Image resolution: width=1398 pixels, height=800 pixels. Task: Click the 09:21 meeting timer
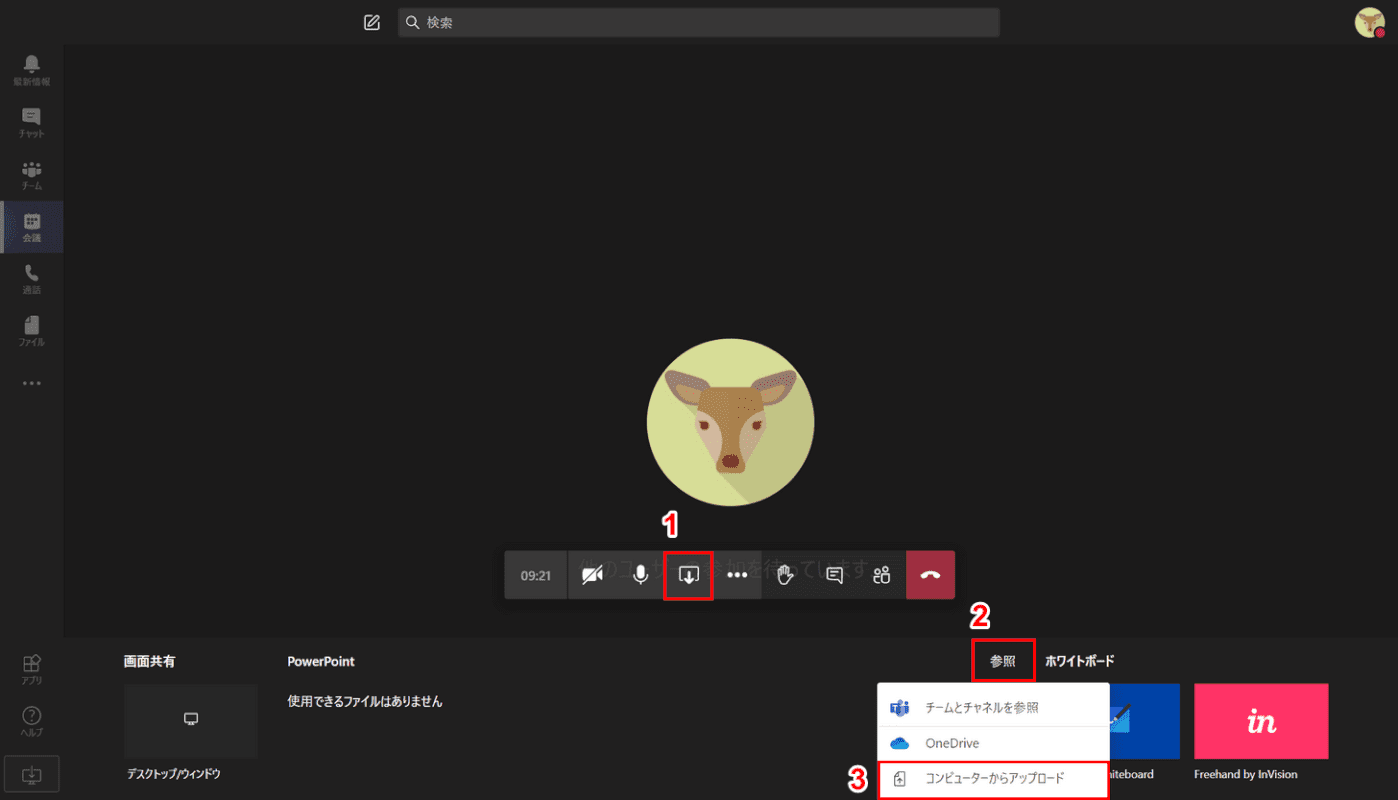pyautogui.click(x=536, y=575)
